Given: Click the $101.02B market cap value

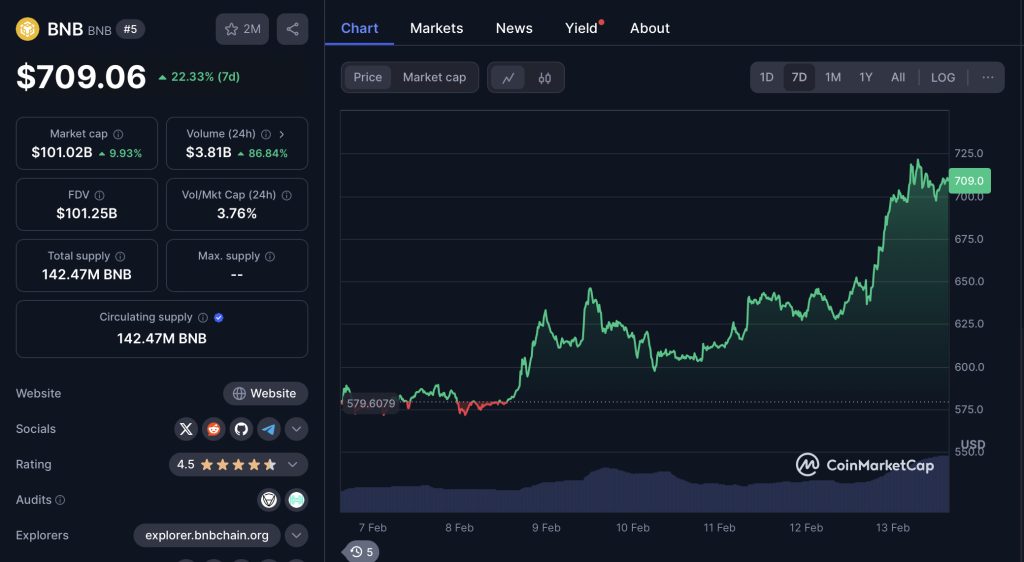Looking at the screenshot, I should pos(61,152).
